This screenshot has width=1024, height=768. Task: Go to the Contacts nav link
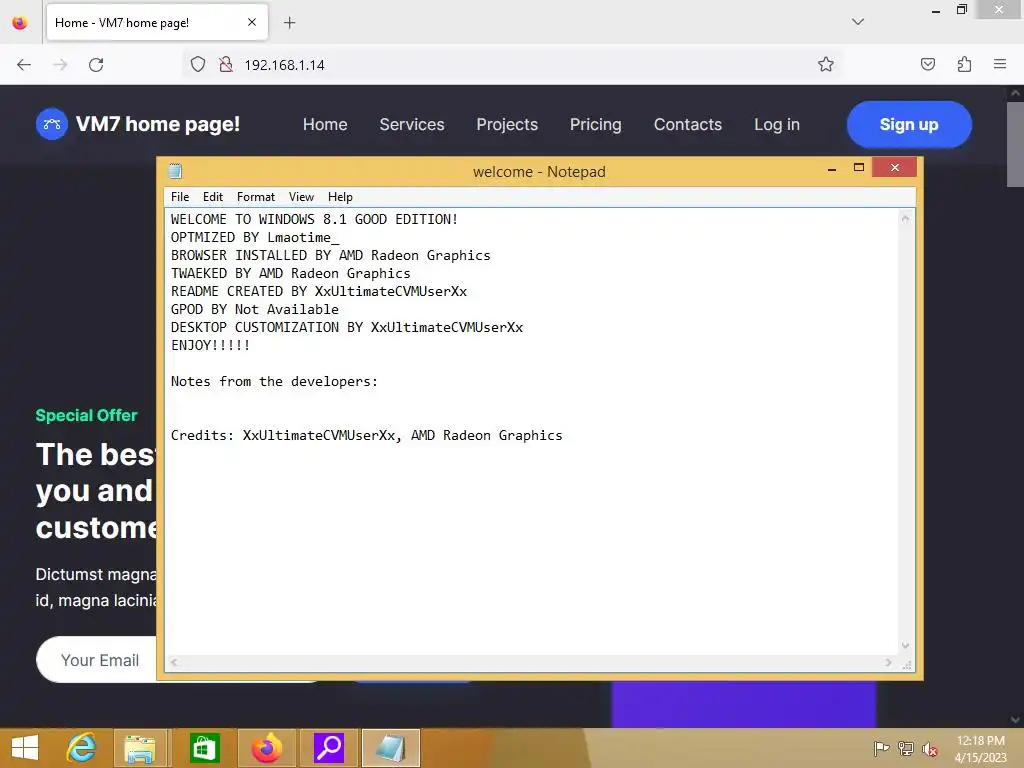pos(688,124)
